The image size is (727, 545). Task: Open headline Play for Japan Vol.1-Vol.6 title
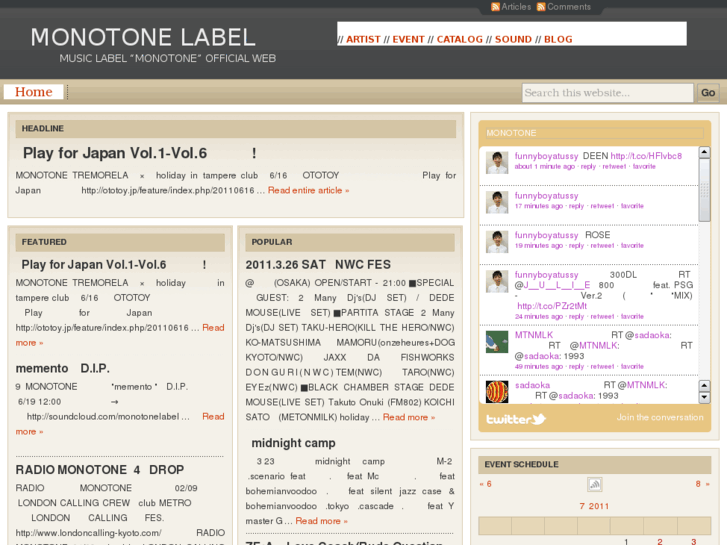coord(139,153)
